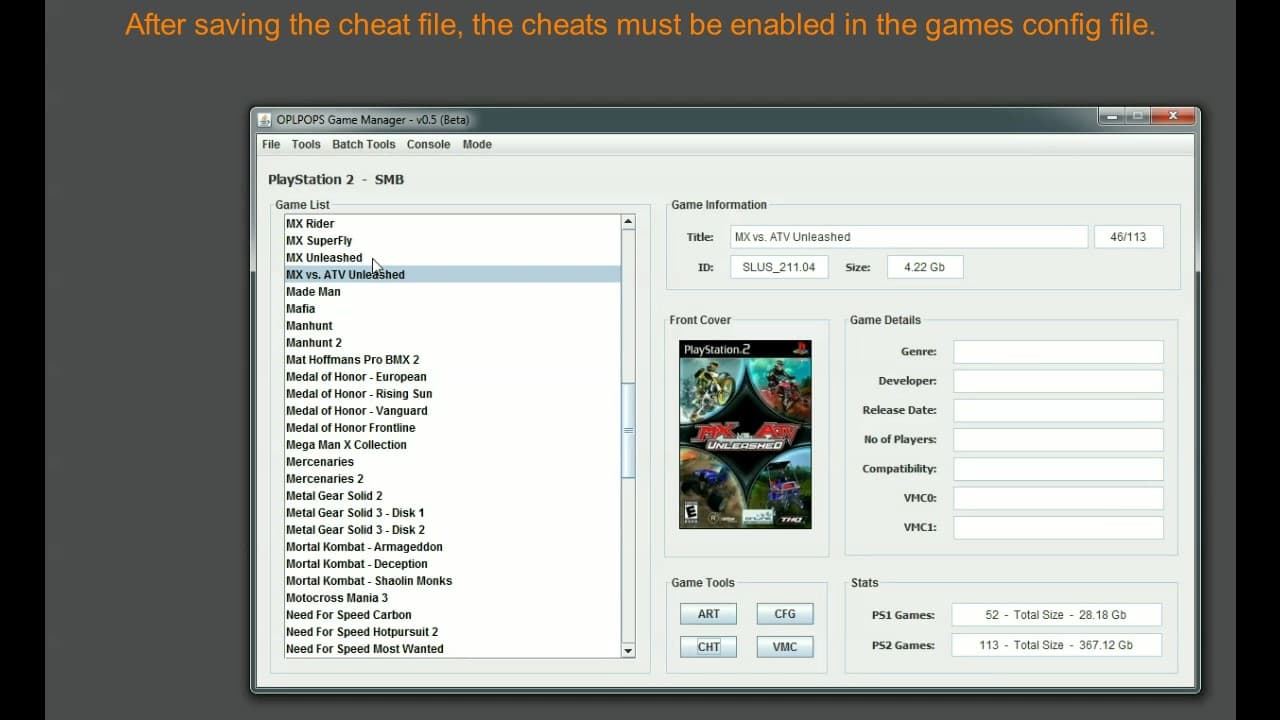Click the Title input field
Screen dimensions: 1280x720
[909, 237]
